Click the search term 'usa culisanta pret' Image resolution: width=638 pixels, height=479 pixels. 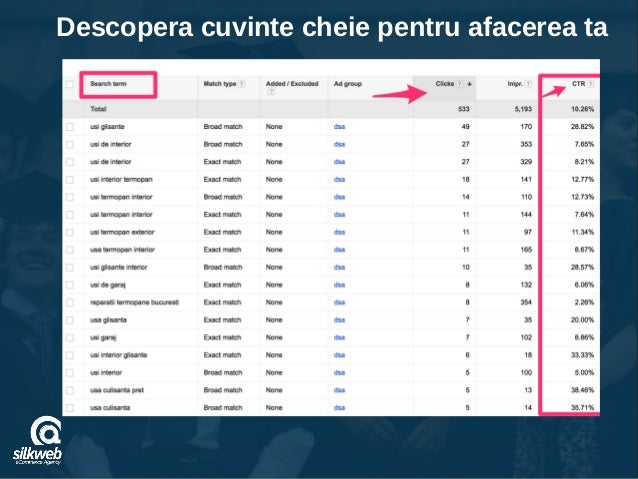coord(117,390)
